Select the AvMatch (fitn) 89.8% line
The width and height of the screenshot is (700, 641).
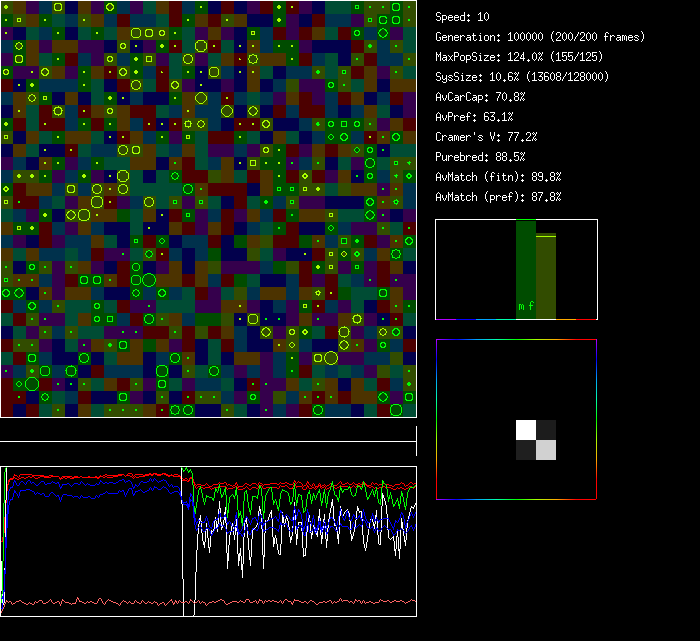pyautogui.click(x=498, y=177)
